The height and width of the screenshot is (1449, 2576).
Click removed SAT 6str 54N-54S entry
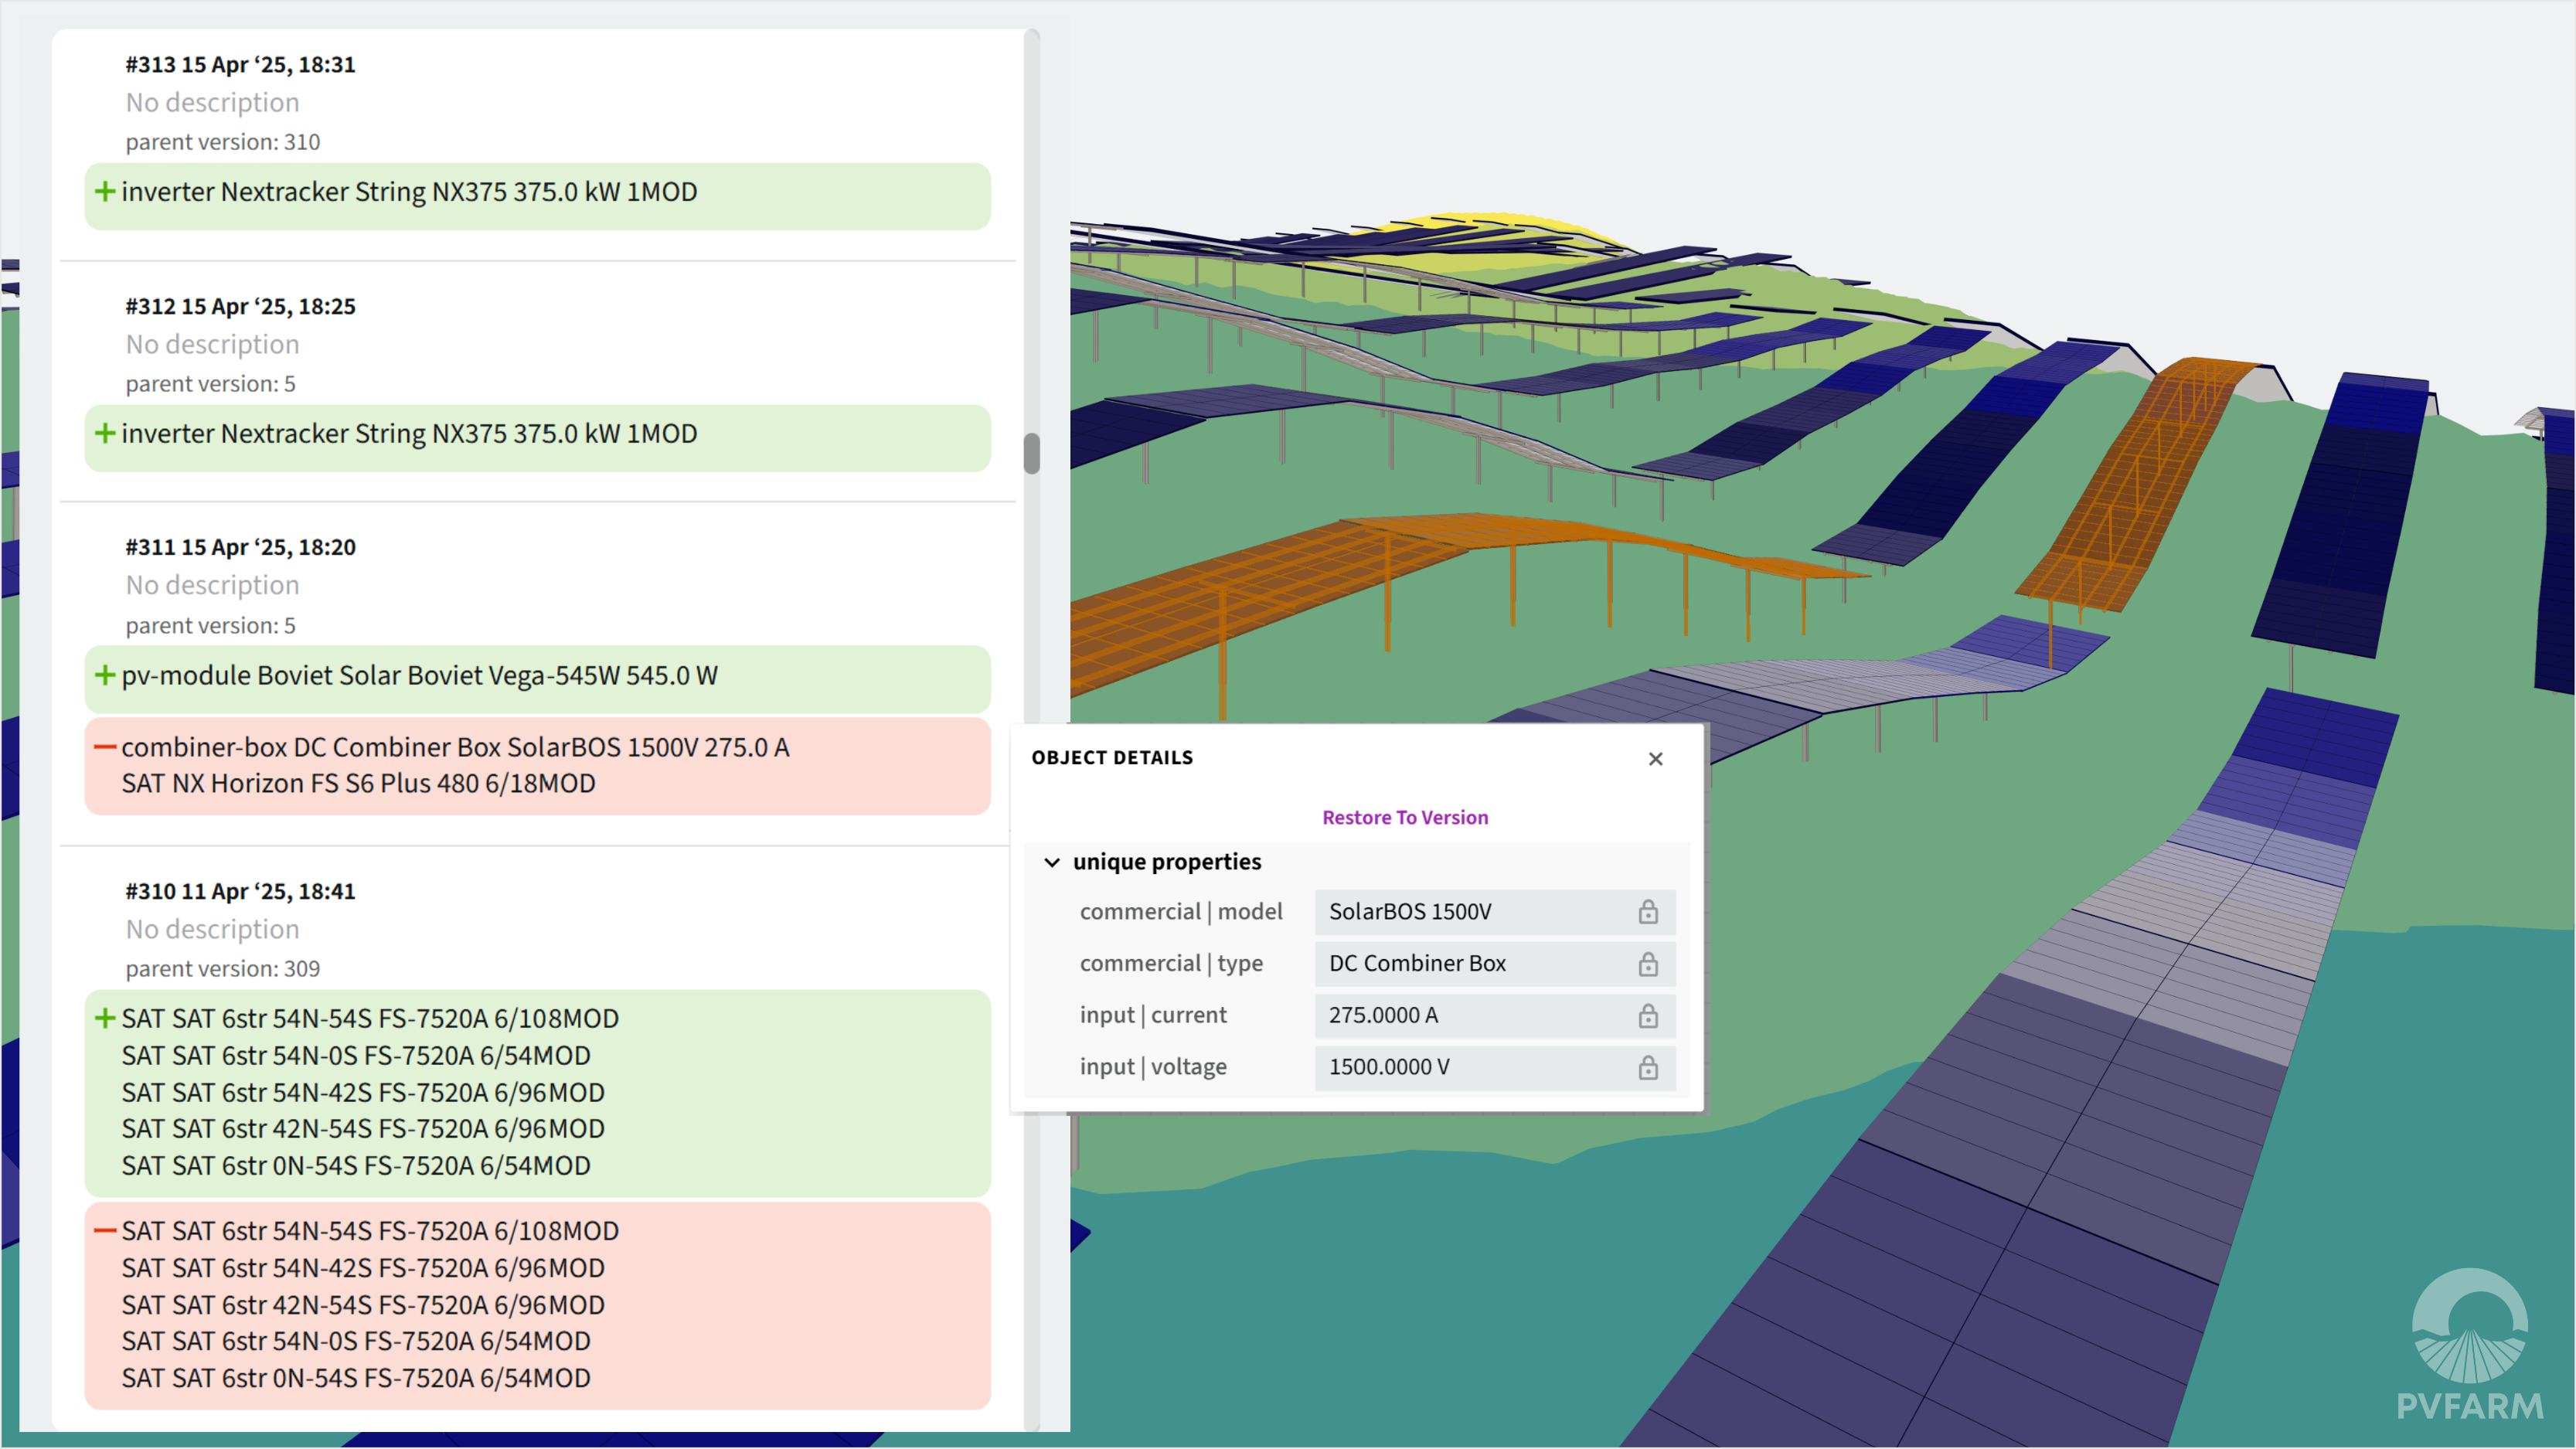(370, 1231)
